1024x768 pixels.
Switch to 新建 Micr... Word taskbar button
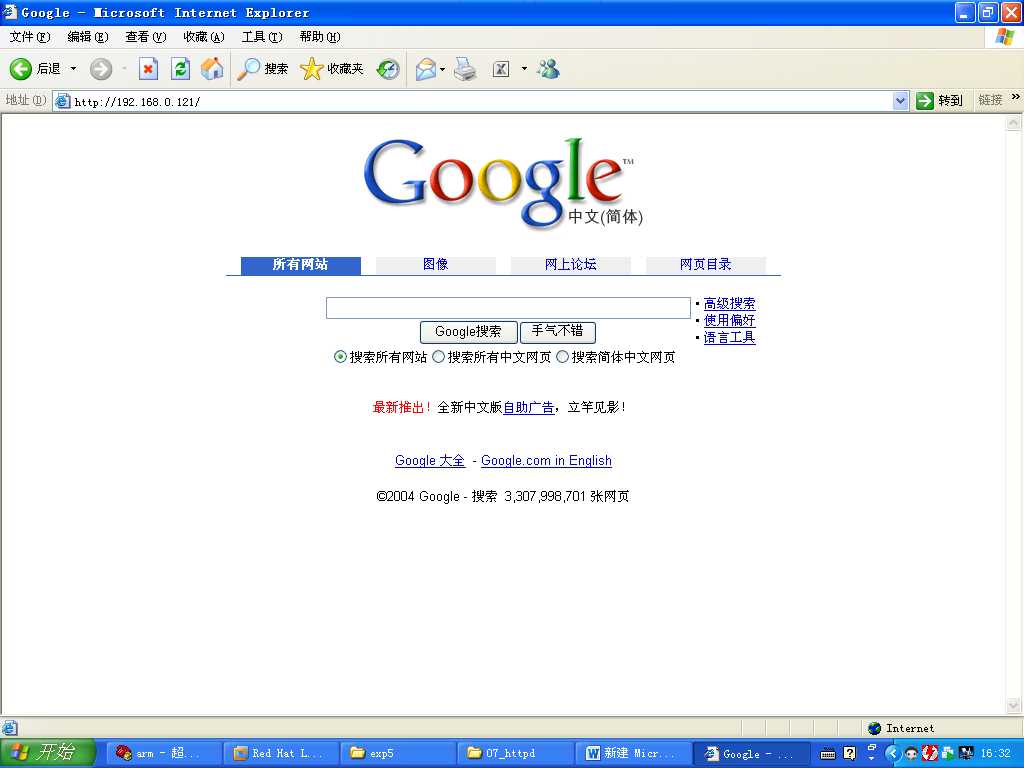(633, 754)
